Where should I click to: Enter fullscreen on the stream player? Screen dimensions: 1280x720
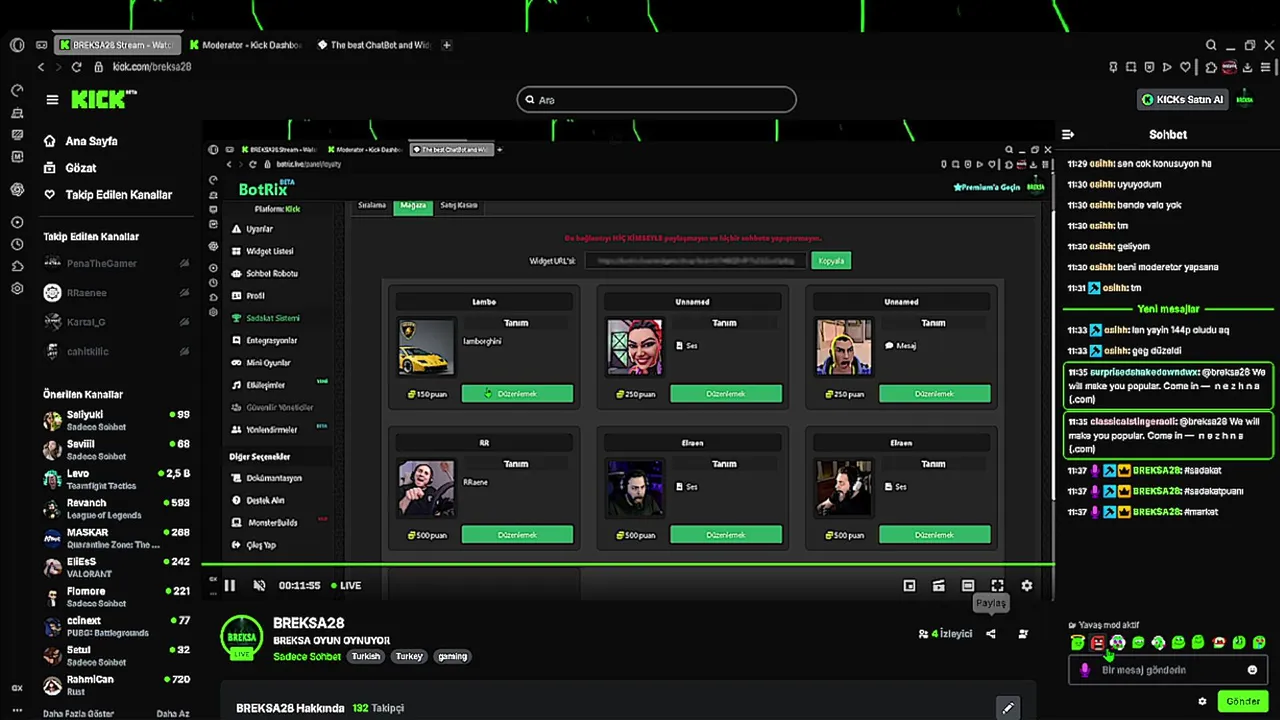pyautogui.click(x=997, y=586)
